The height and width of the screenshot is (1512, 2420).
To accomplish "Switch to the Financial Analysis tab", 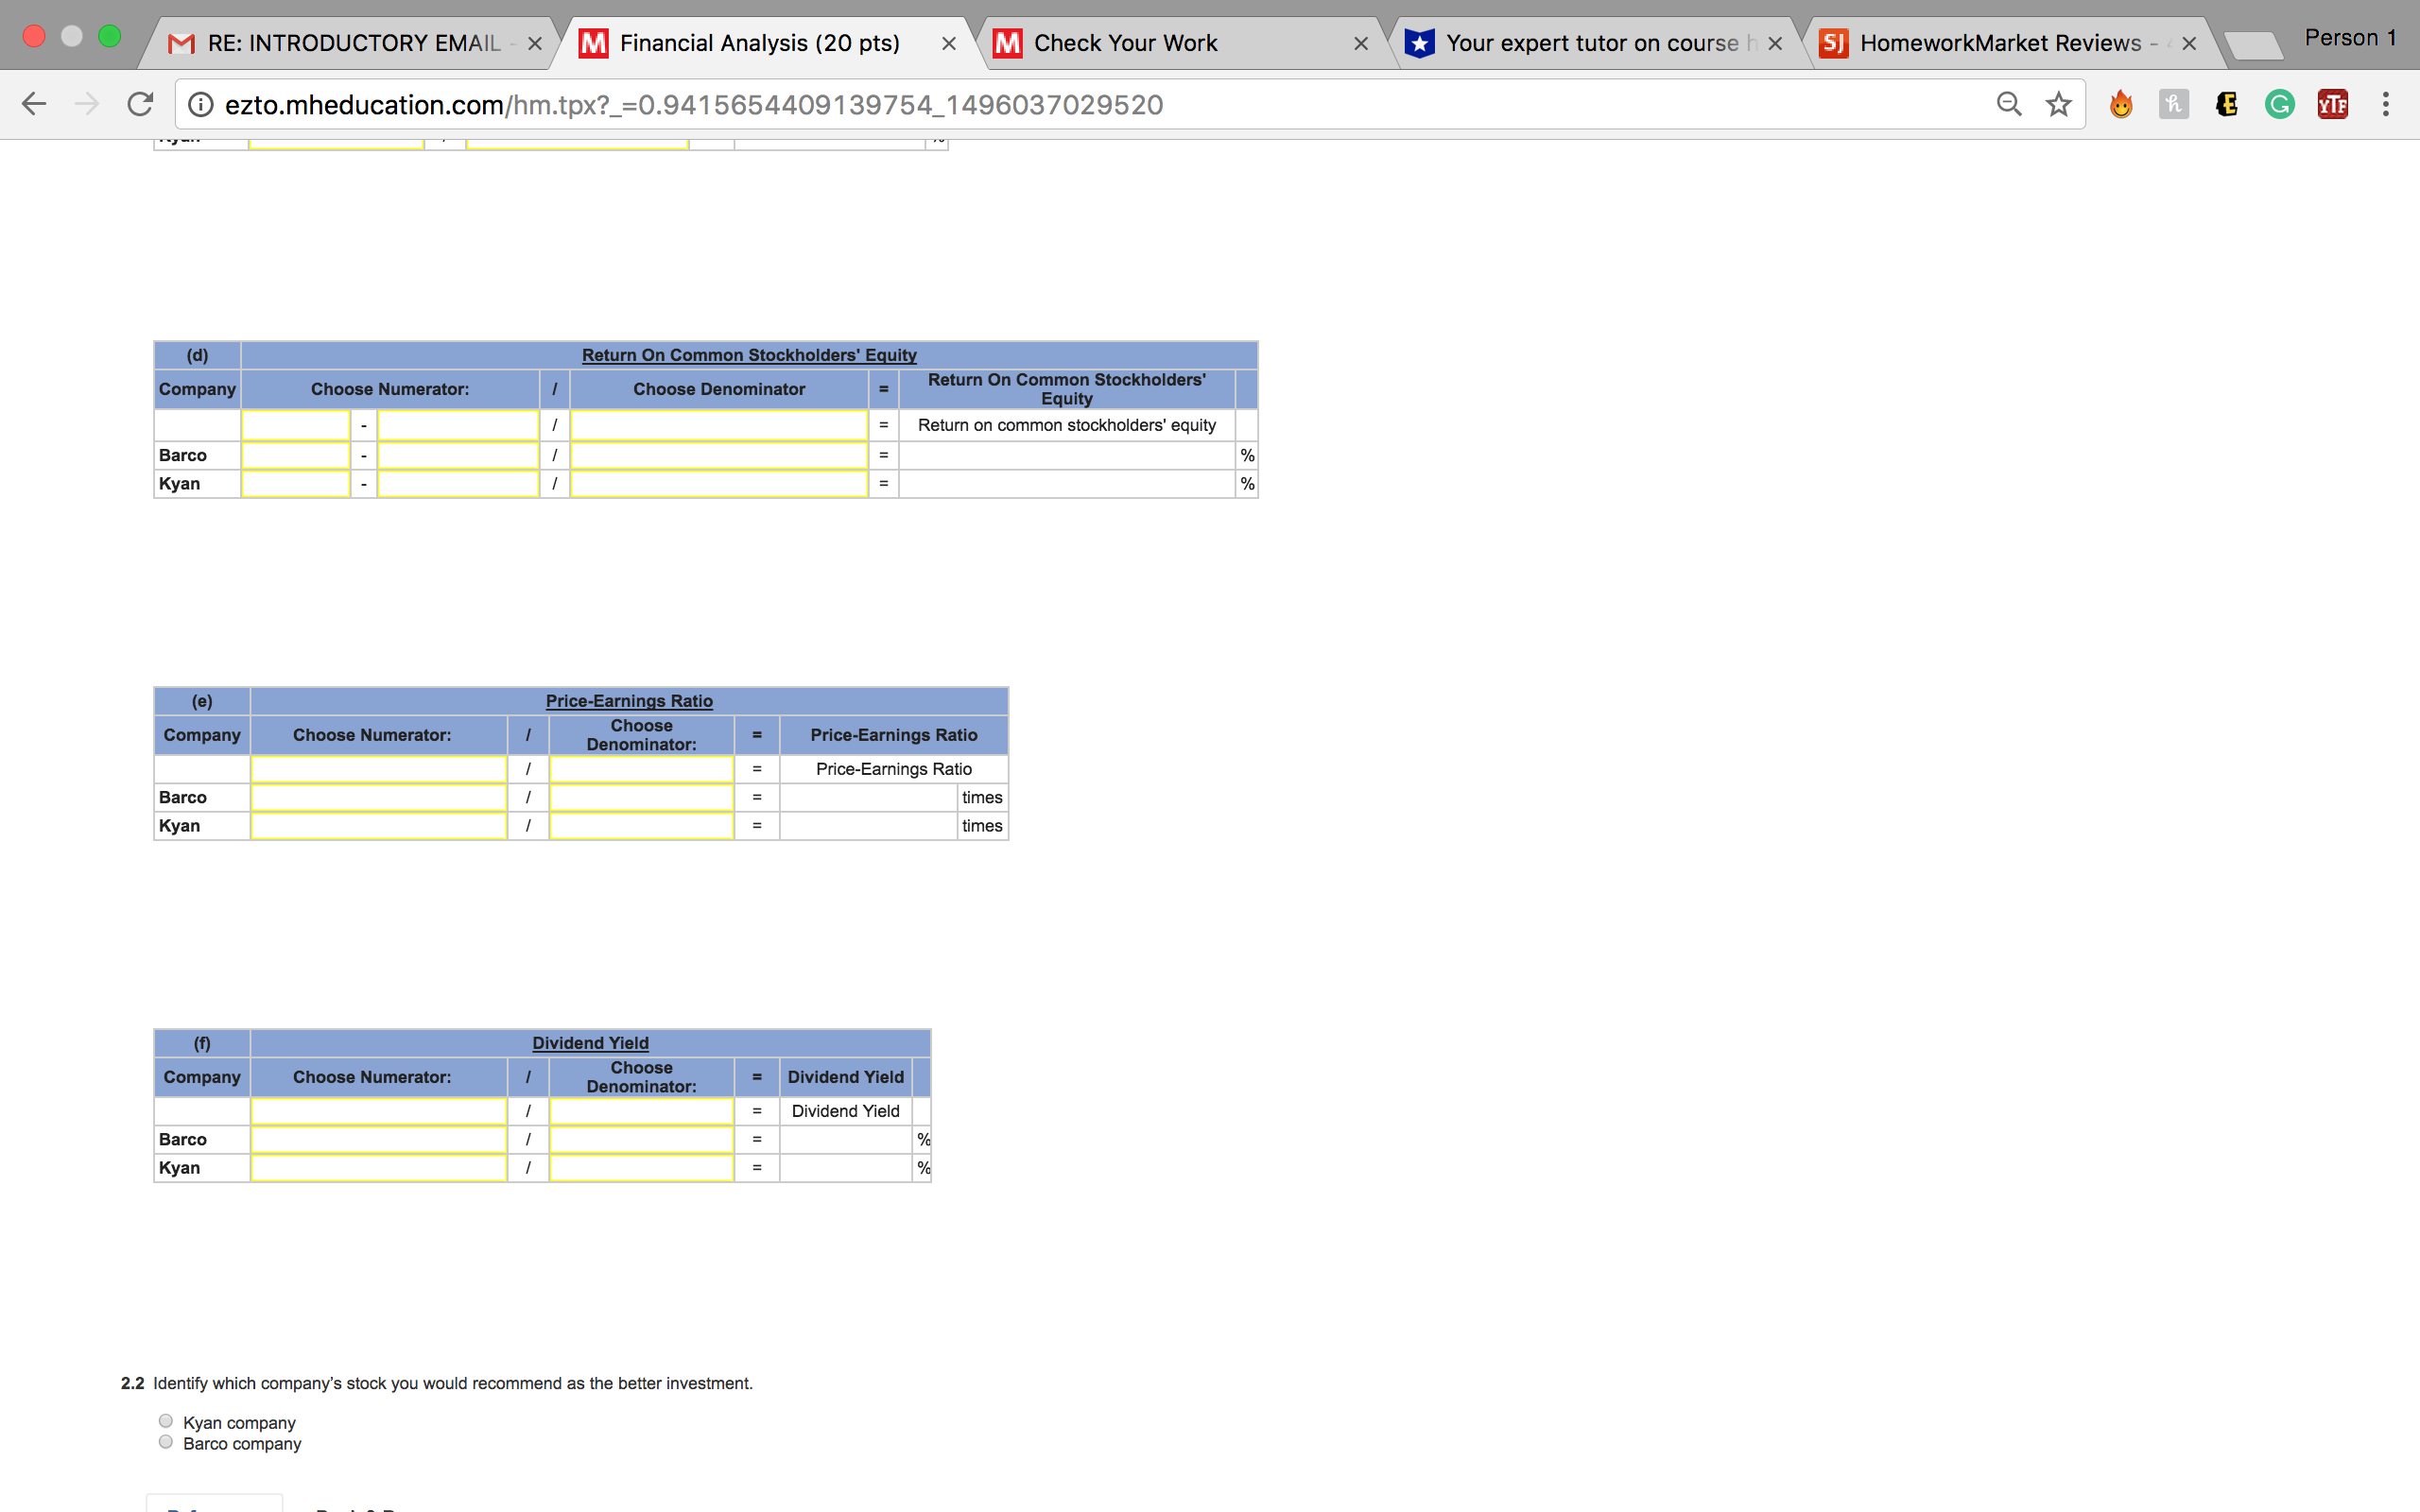I will [758, 42].
